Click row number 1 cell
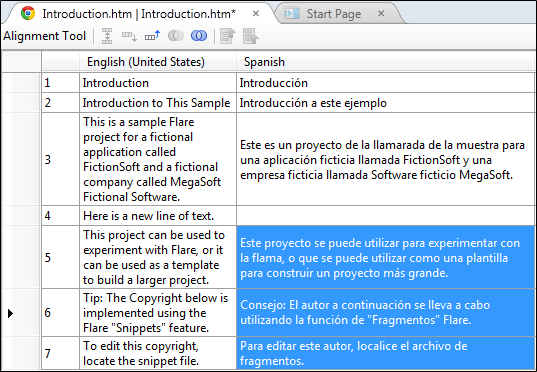 (x=61, y=83)
